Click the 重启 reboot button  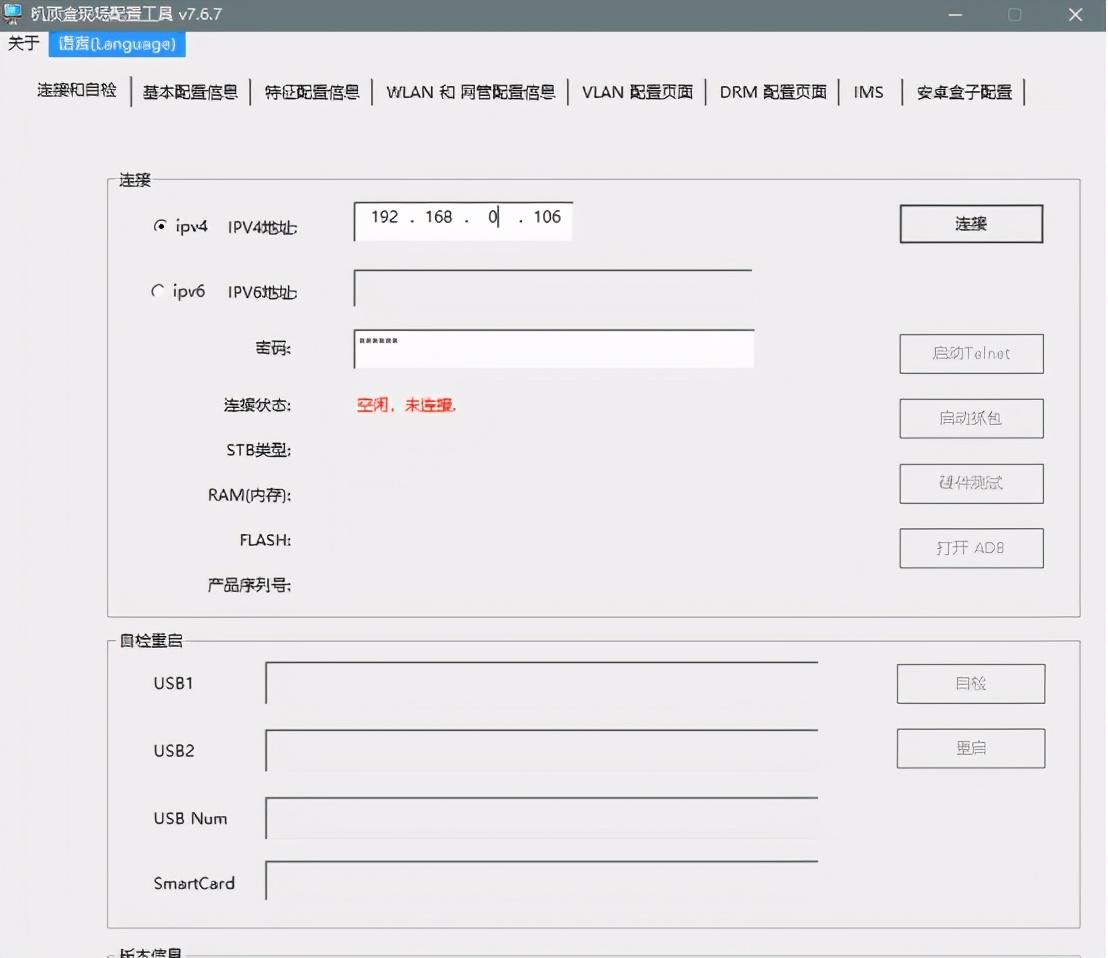tap(971, 748)
